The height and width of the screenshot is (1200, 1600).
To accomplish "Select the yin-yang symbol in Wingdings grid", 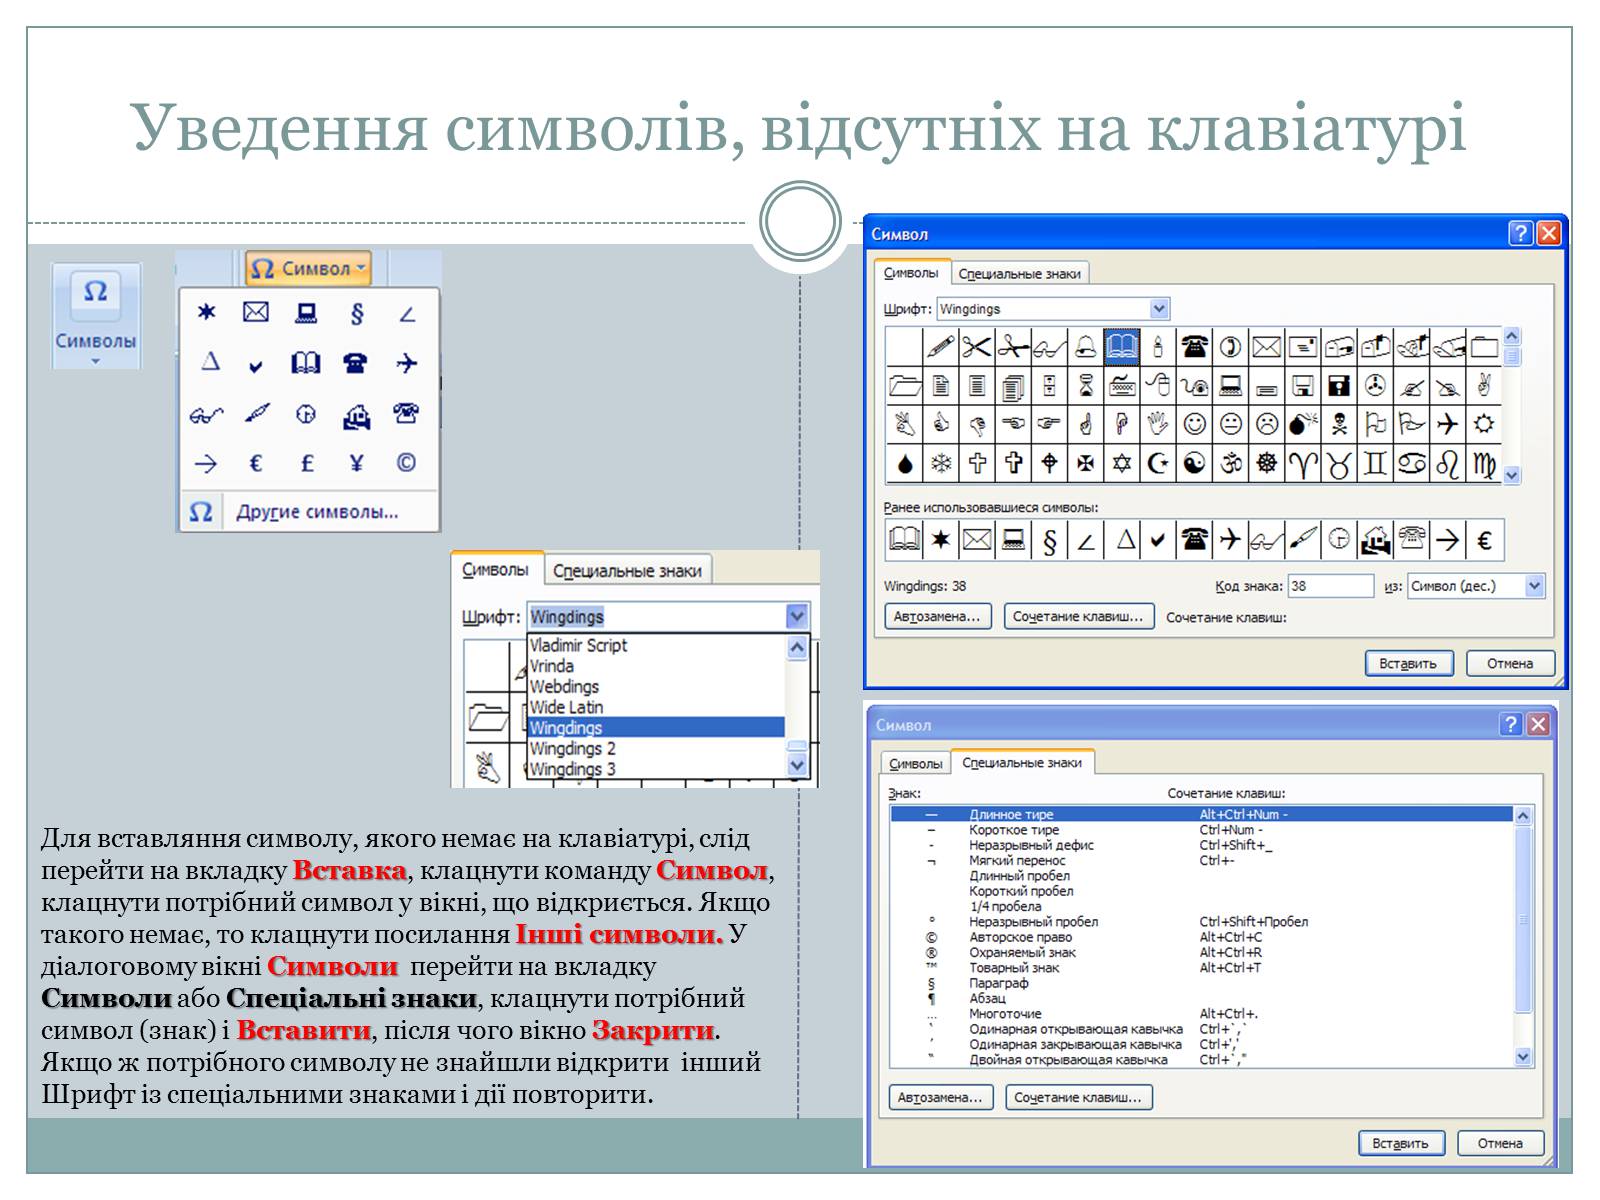I will [1194, 463].
